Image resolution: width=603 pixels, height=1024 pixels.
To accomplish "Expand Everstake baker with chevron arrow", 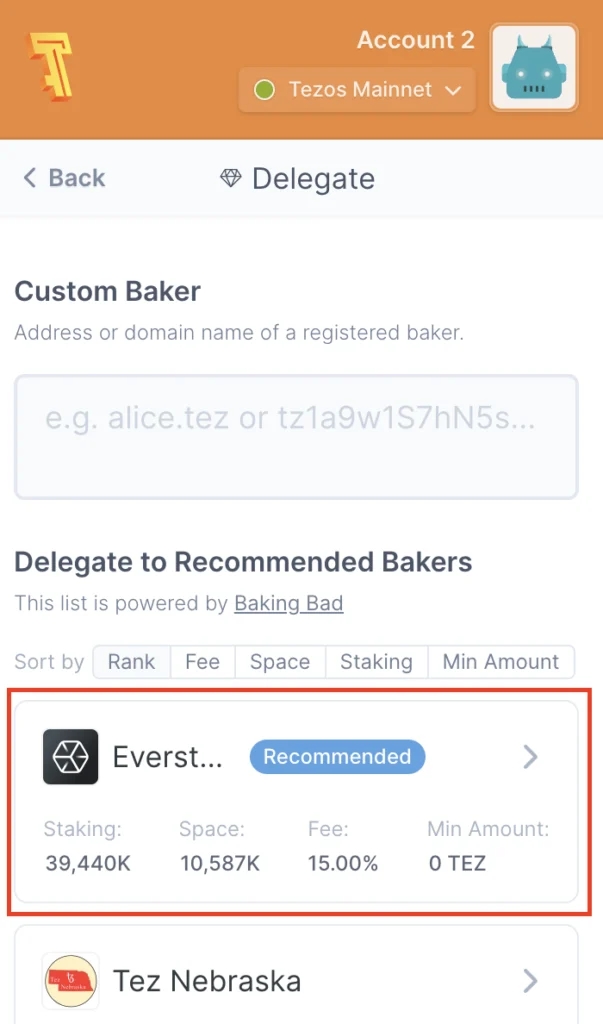I will (530, 757).
